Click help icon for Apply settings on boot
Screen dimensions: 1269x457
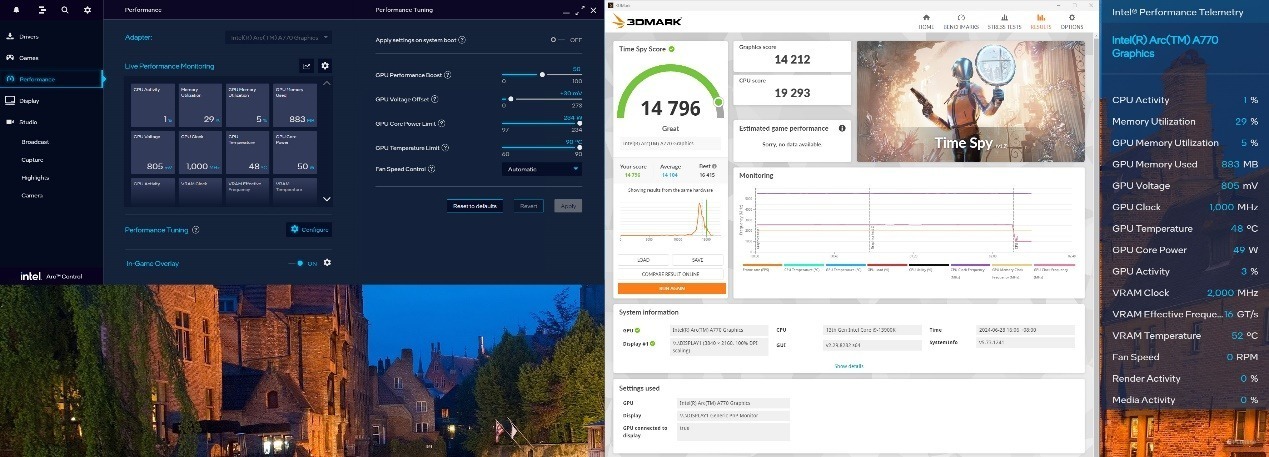[x=462, y=40]
